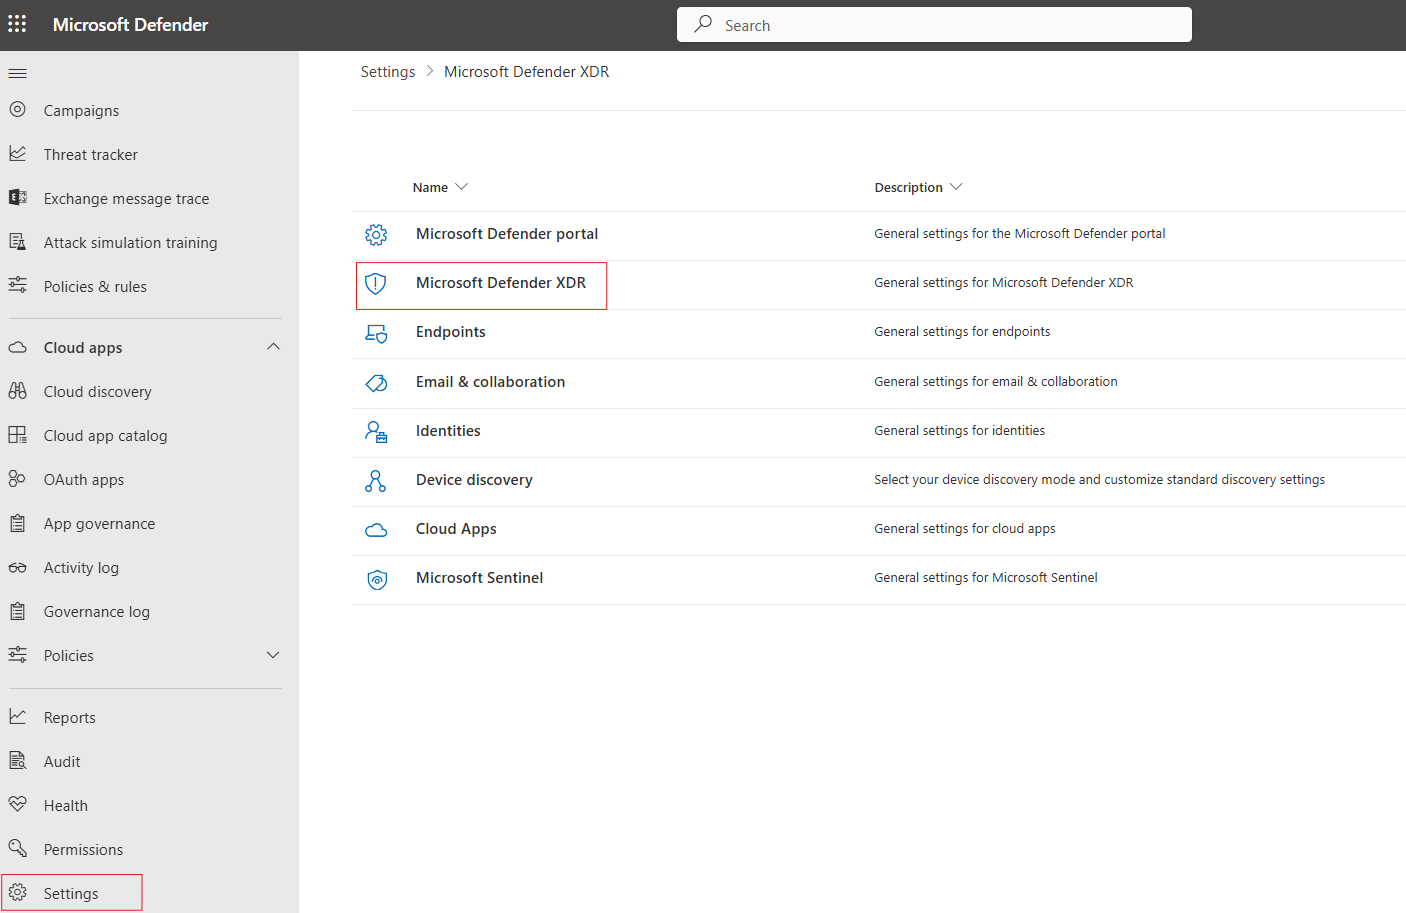Click the Settings gear icon in sidebar

point(17,893)
